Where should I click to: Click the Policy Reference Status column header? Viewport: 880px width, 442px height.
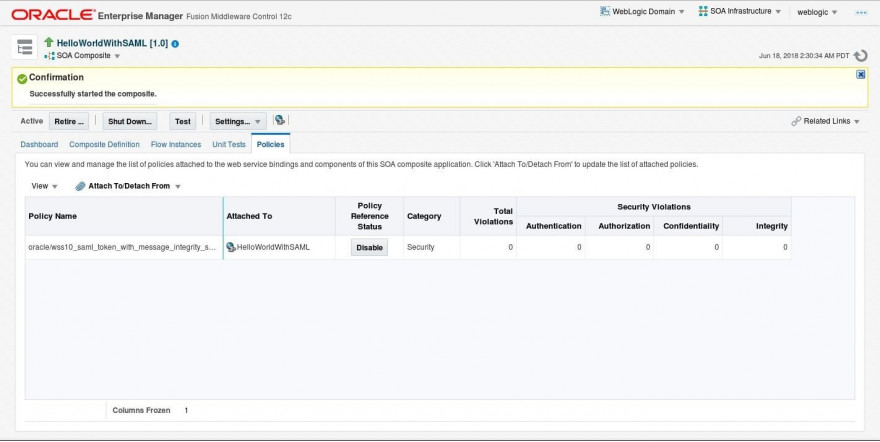[x=369, y=216]
